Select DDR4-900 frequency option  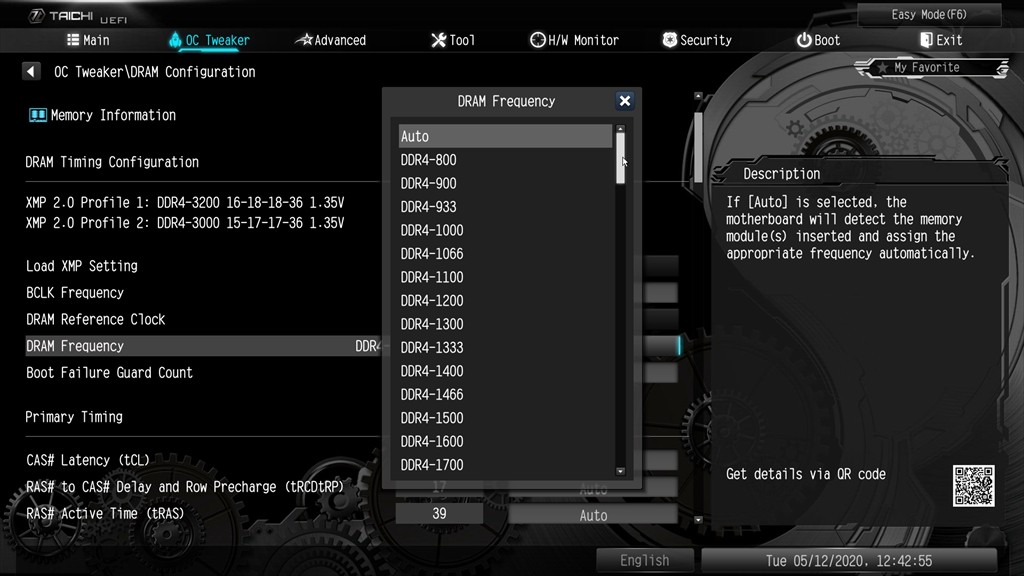coord(505,184)
